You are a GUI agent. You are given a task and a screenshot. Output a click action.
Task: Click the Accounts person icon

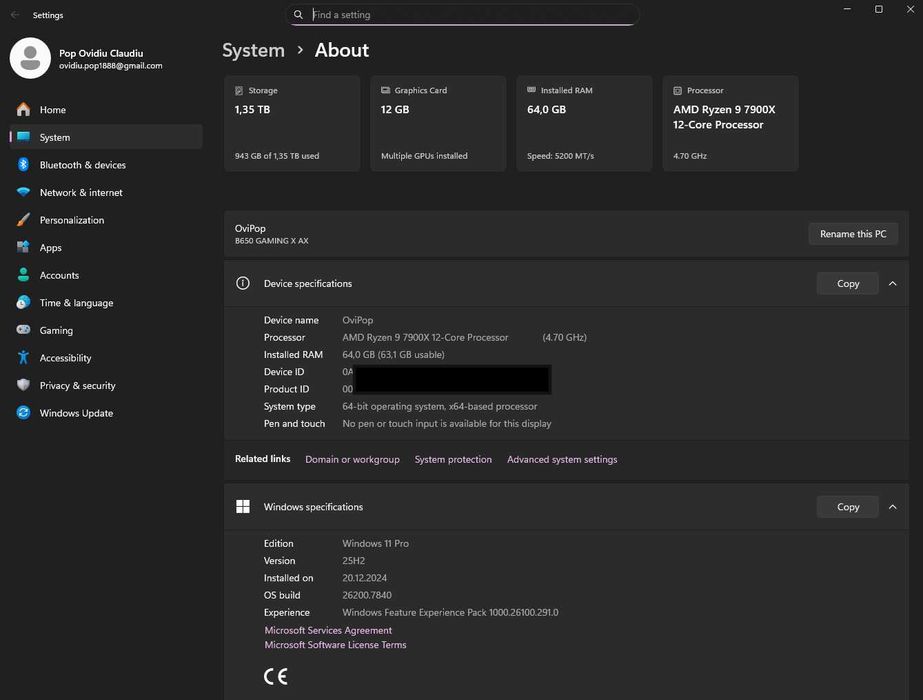[24, 275]
